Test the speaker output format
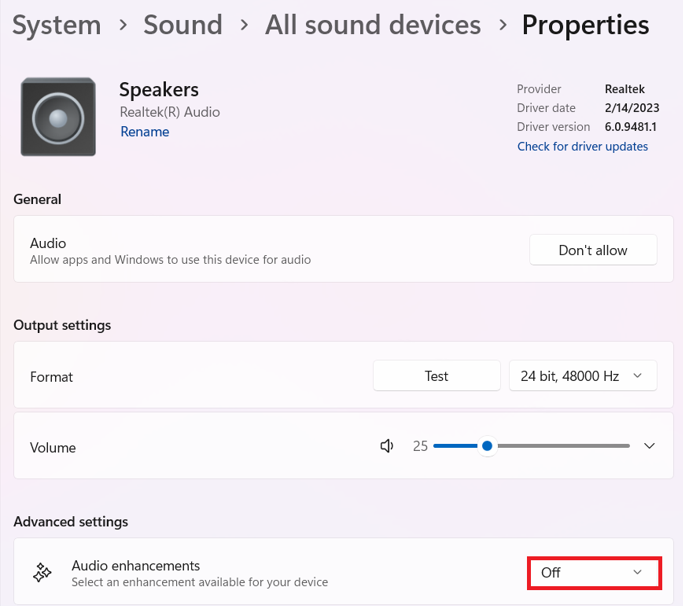This screenshot has height=606, width=683. [436, 376]
